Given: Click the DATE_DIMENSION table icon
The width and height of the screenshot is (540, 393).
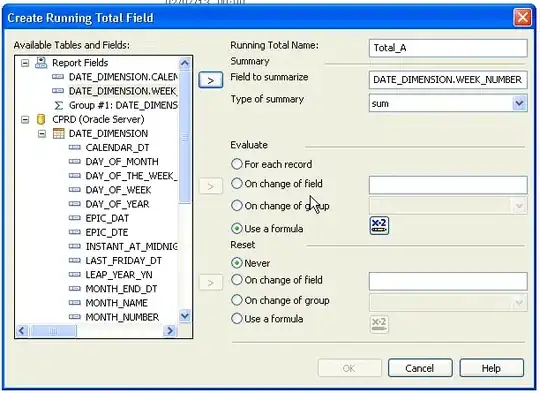Looking at the screenshot, I should coord(58,133).
